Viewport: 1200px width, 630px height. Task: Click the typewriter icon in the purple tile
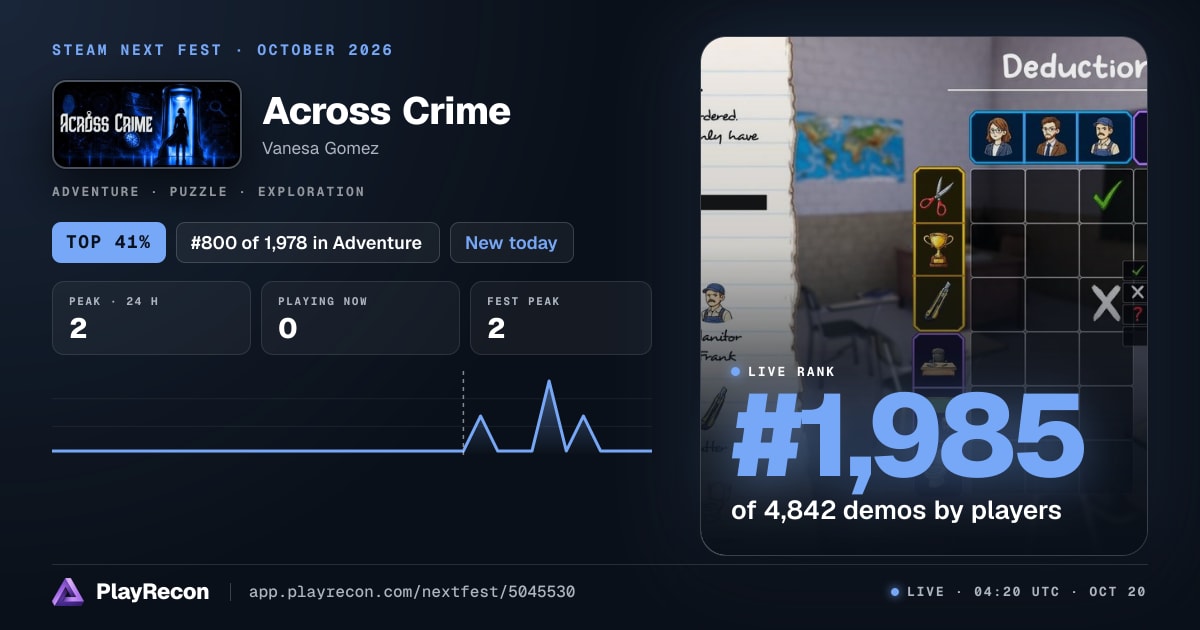[x=939, y=361]
